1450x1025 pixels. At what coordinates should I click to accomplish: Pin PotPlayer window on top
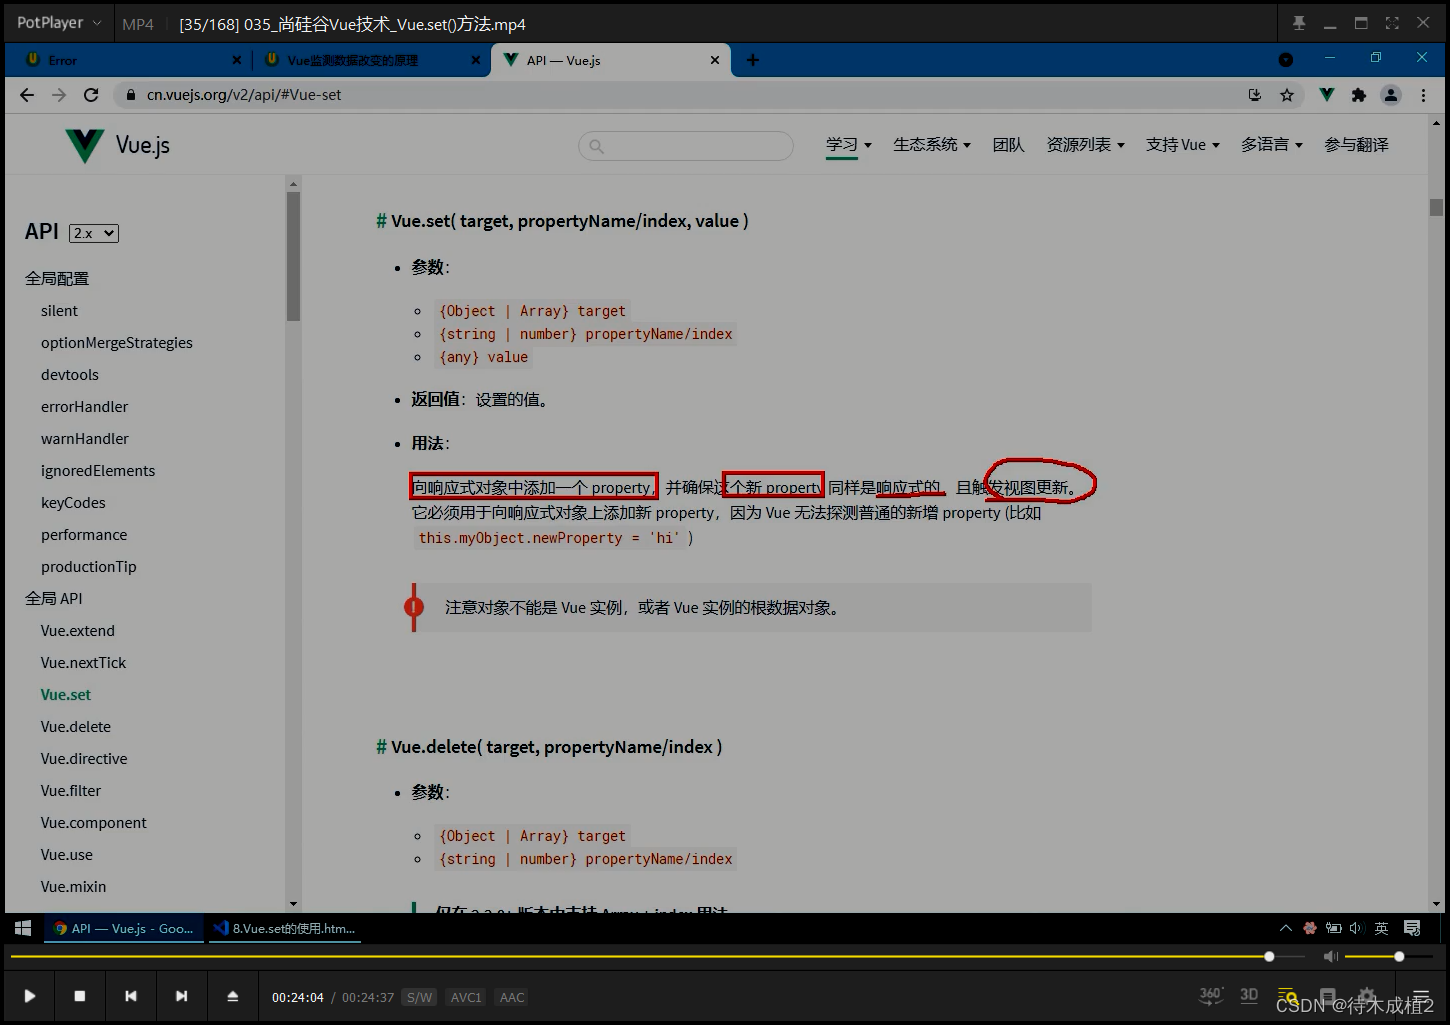tap(1299, 23)
